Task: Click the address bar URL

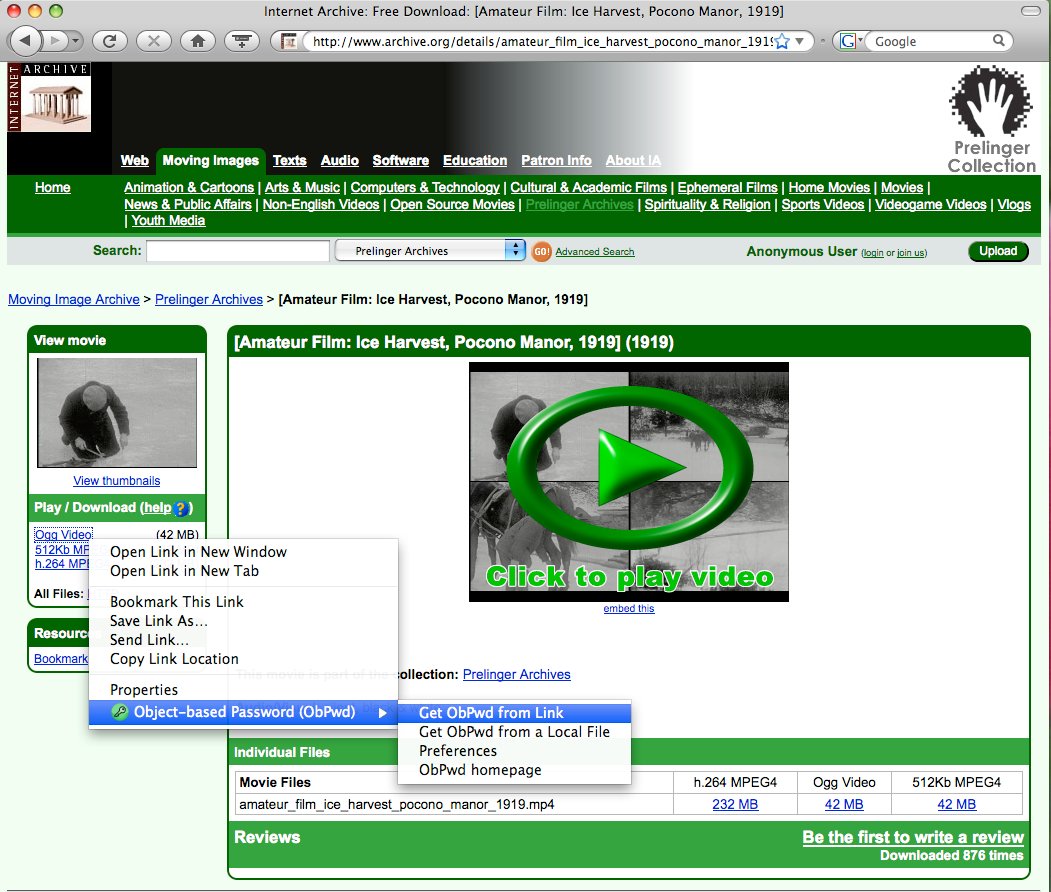Action: 542,42
